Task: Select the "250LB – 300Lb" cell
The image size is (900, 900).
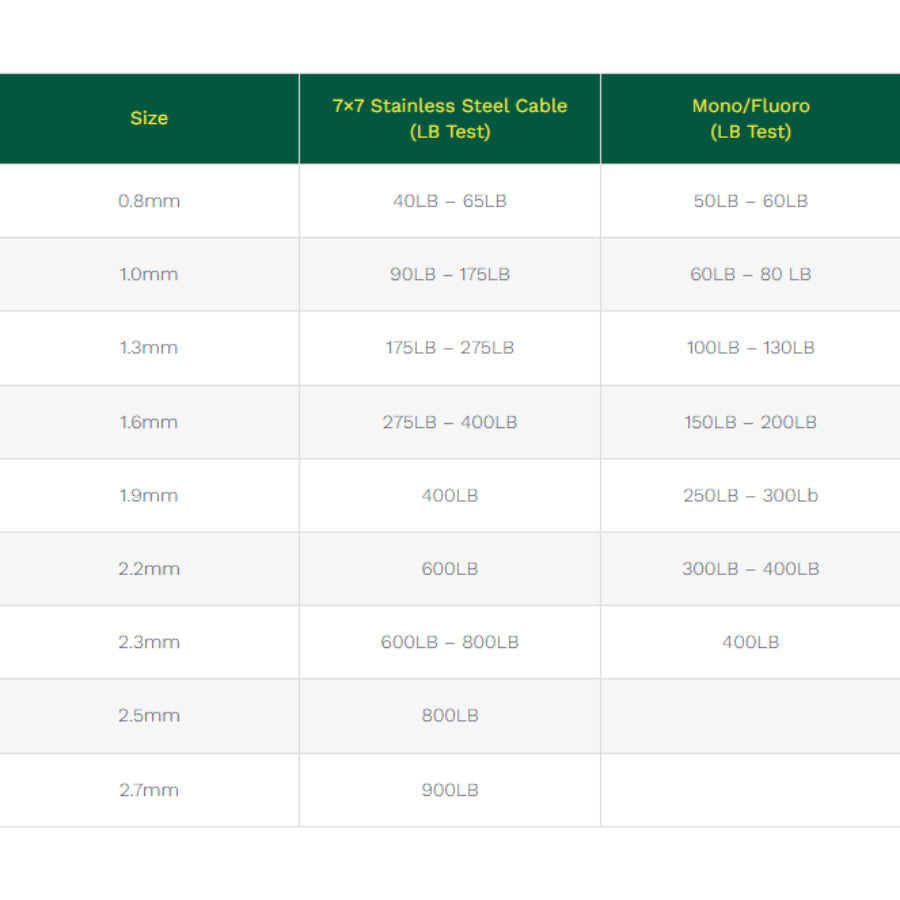Action: 751,495
